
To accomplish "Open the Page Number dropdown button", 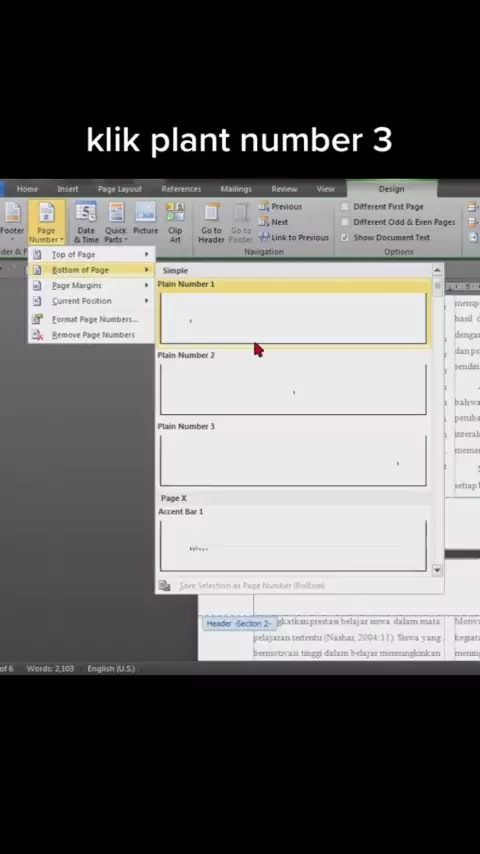I will [46, 222].
